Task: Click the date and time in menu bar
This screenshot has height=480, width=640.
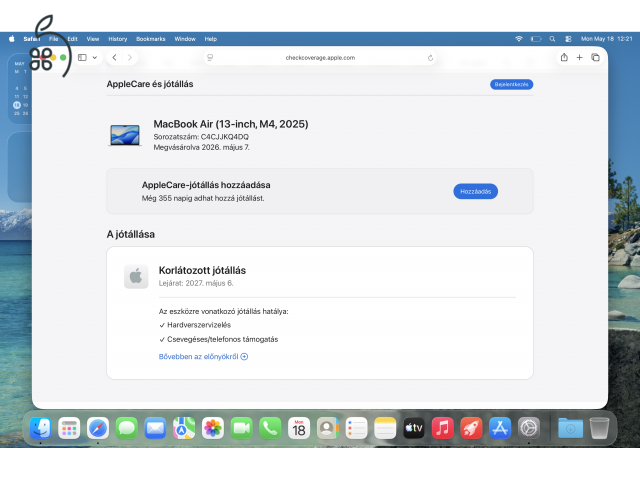Action: coord(607,39)
